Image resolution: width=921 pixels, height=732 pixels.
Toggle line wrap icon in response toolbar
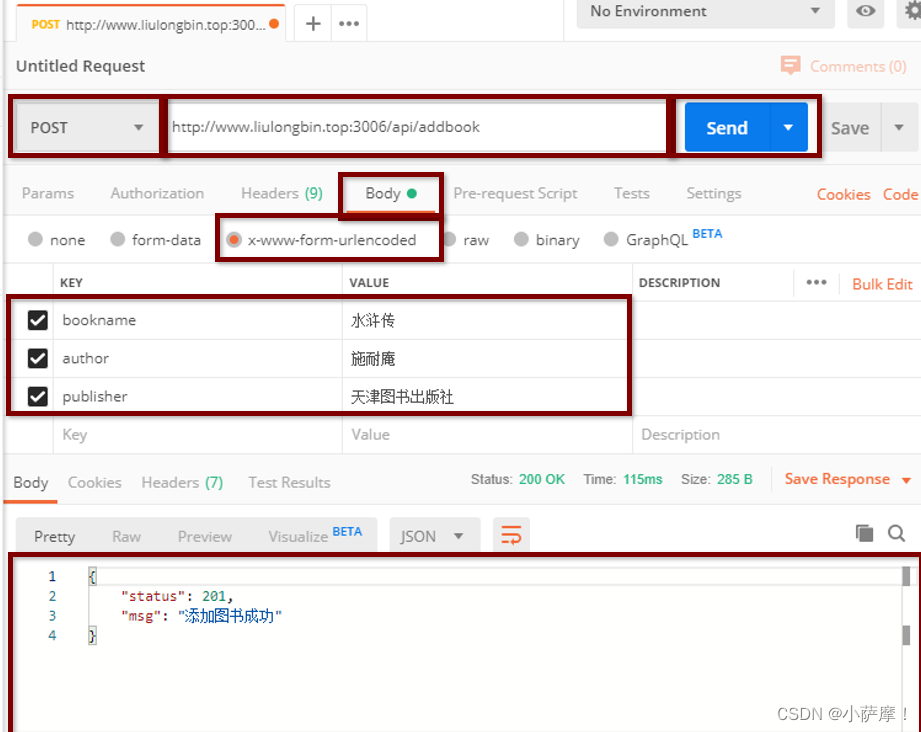click(511, 535)
